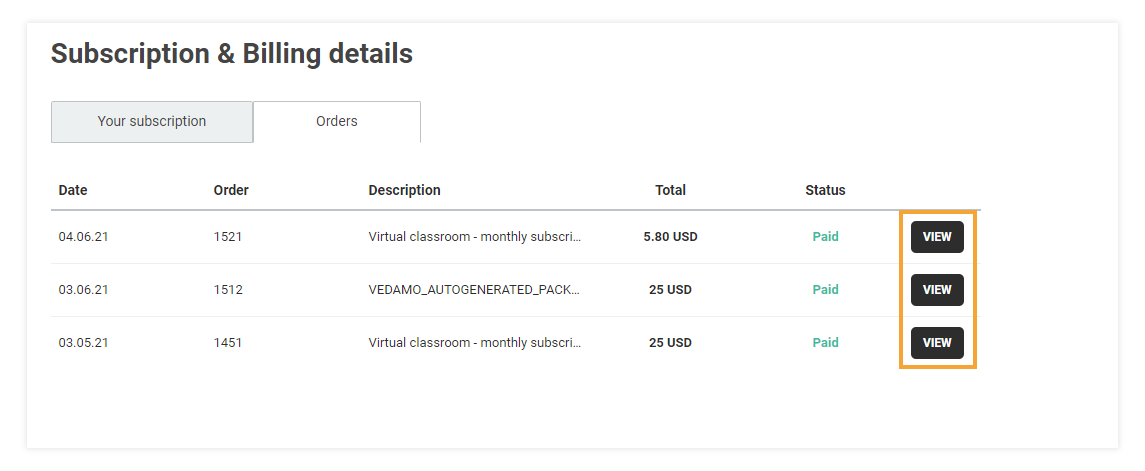The image size is (1145, 471).
Task: Click the Virtual classroom description for order 1451
Action: pos(475,342)
